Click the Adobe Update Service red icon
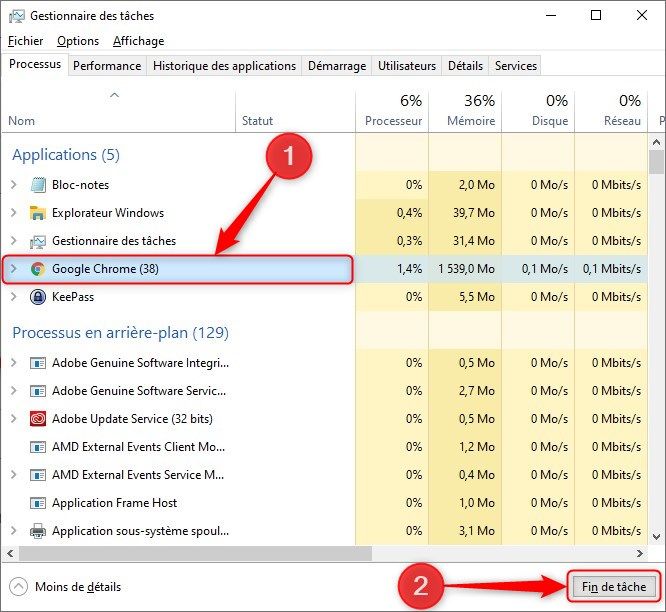Viewport: 666px width, 612px height. (x=38, y=419)
